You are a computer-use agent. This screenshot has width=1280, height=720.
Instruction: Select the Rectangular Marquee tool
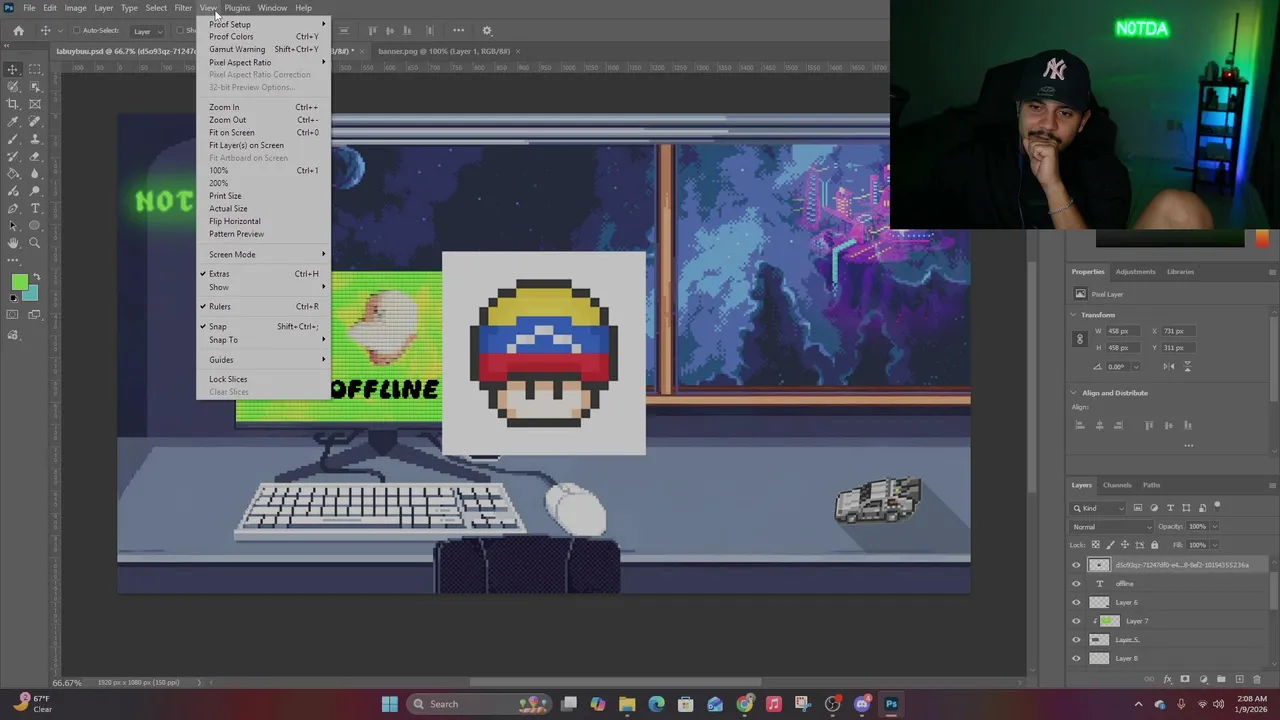pyautogui.click(x=35, y=69)
